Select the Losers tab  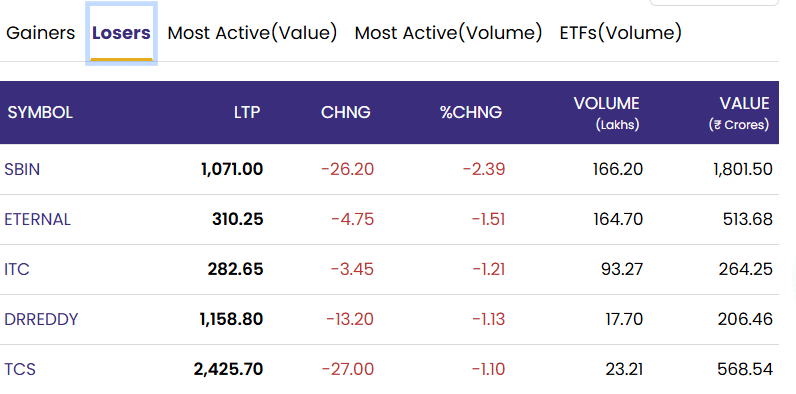click(121, 33)
